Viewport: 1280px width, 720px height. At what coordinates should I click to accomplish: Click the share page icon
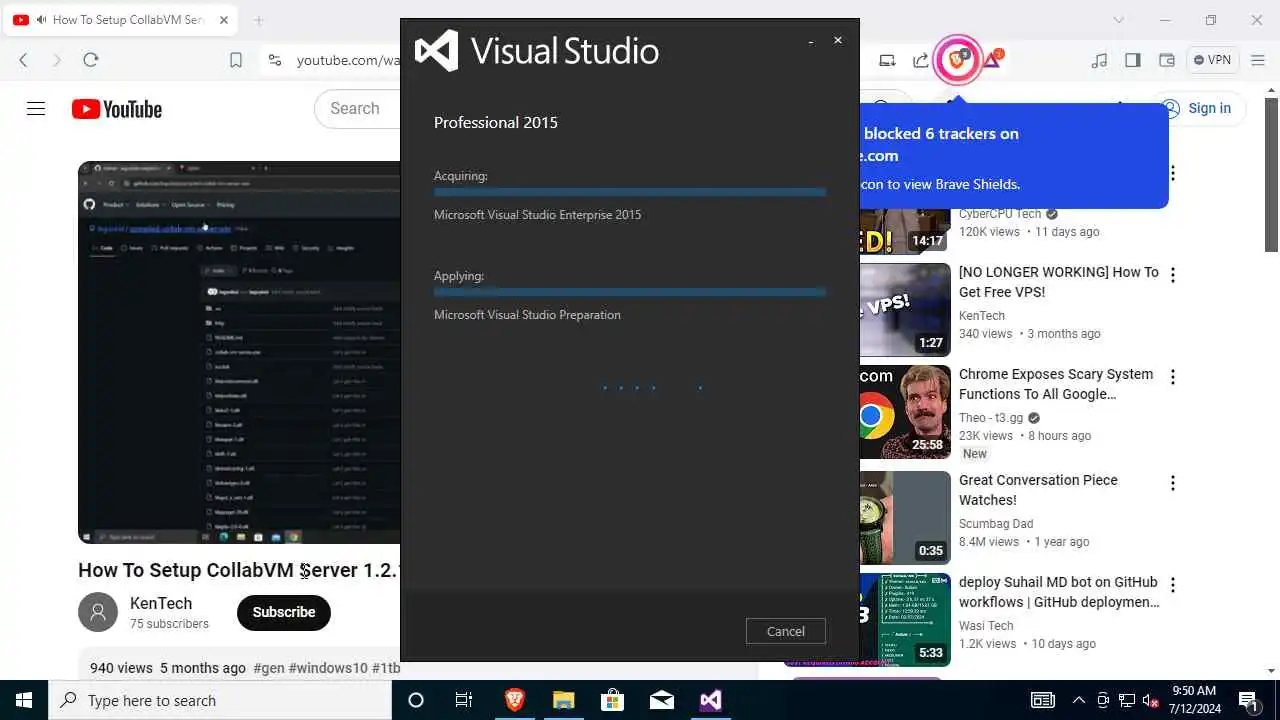click(921, 60)
